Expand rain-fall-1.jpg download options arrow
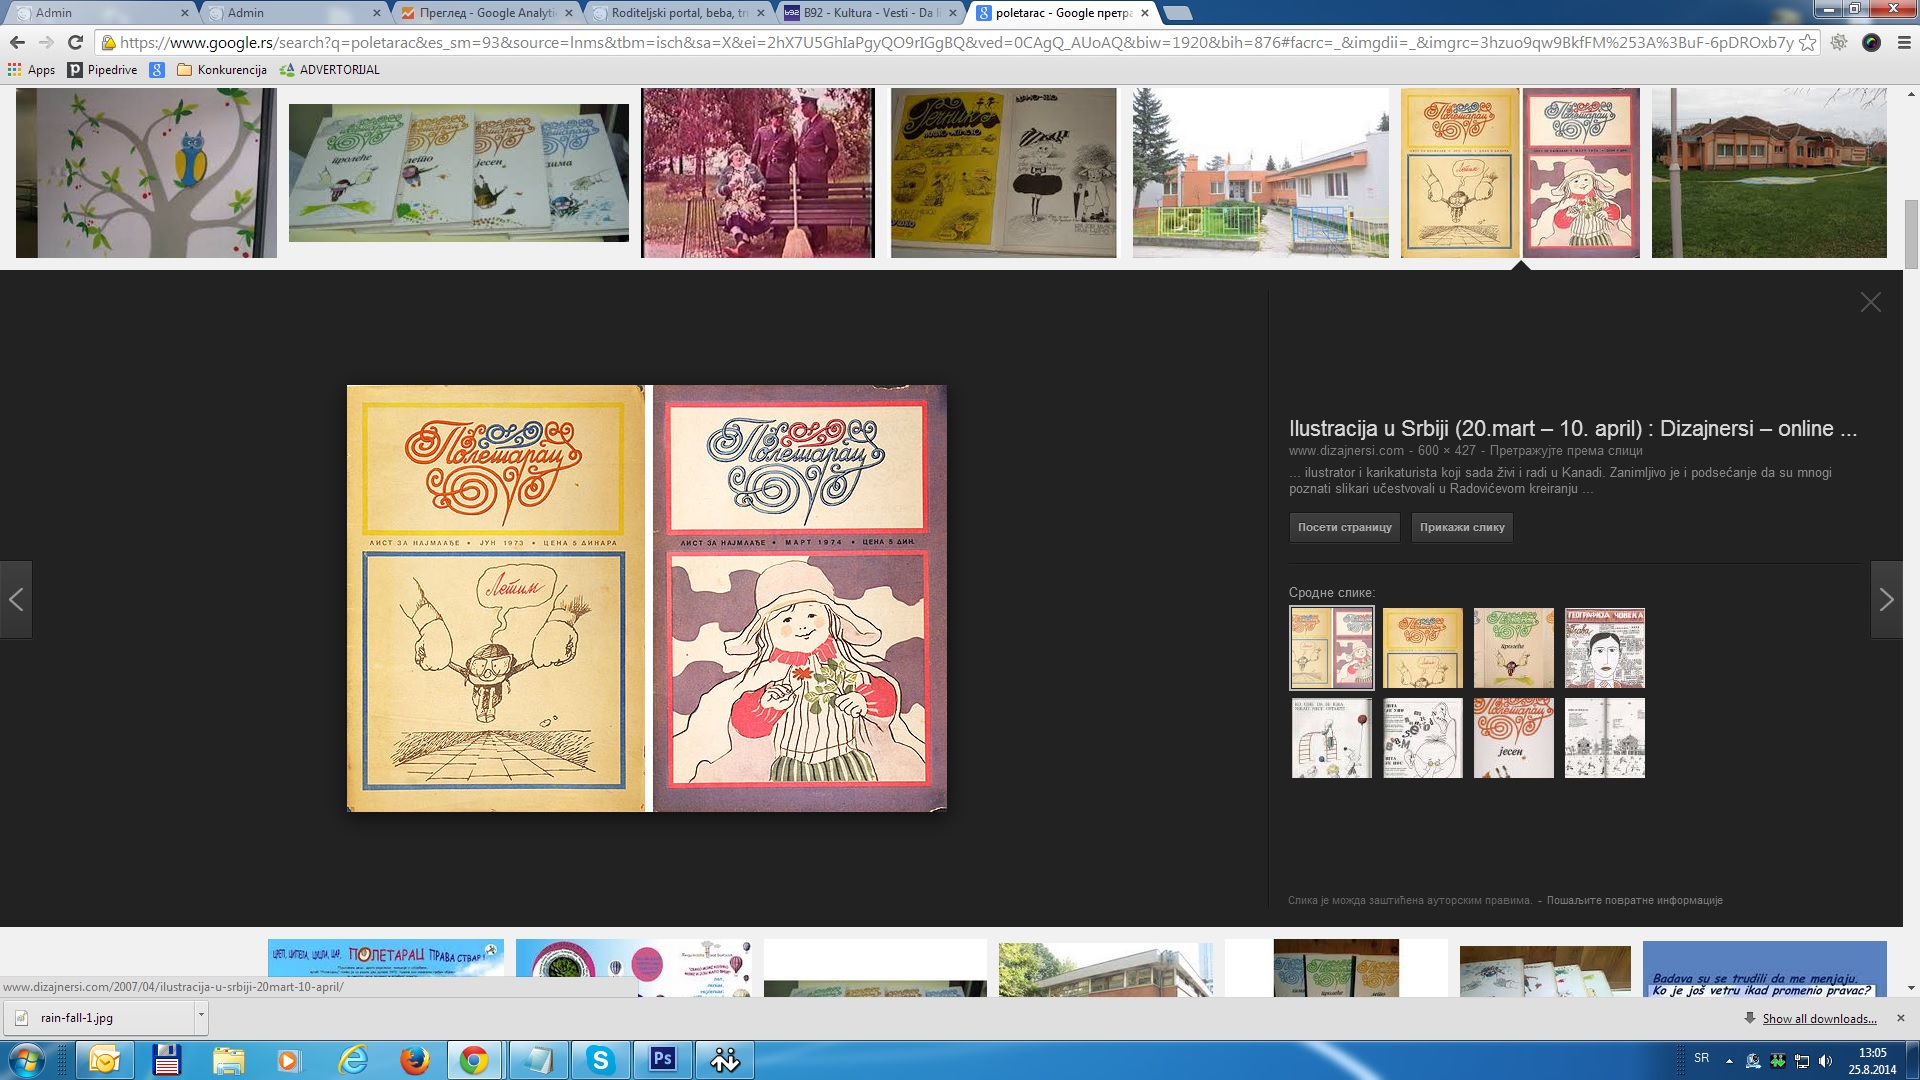This screenshot has width=1920, height=1080. (x=201, y=1016)
